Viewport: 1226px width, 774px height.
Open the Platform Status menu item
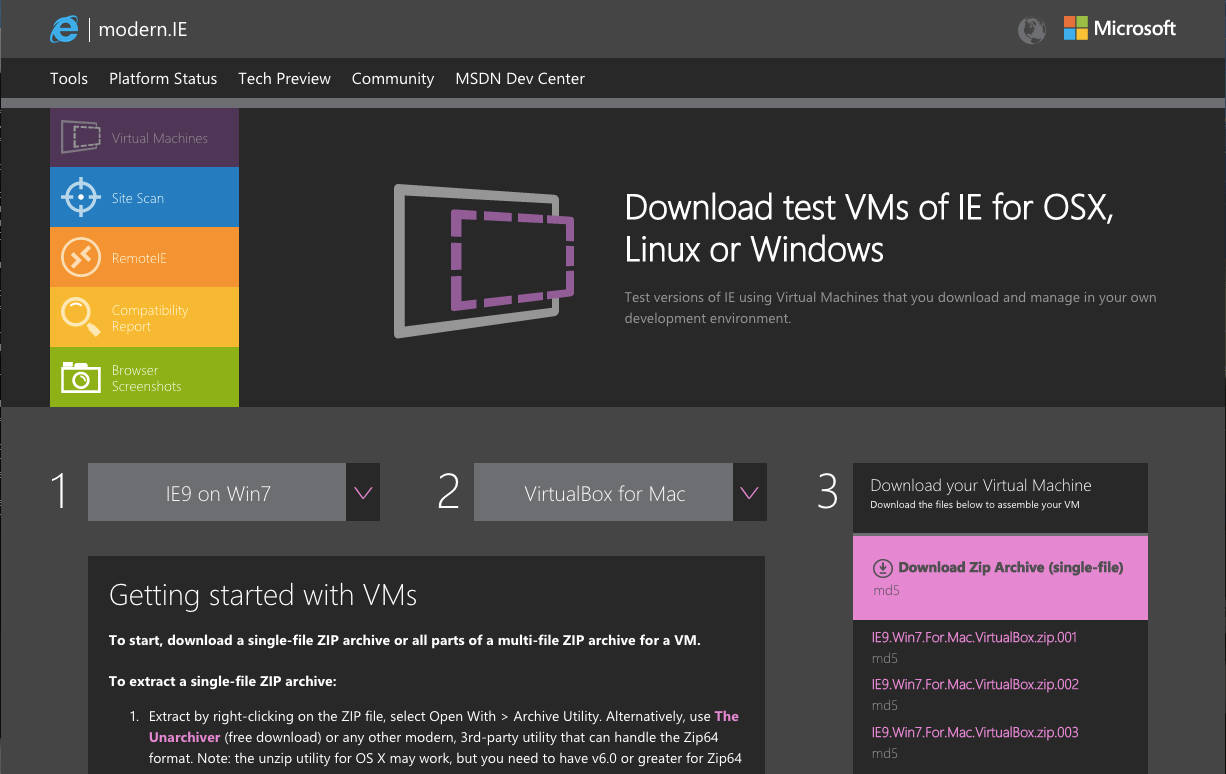(x=163, y=78)
